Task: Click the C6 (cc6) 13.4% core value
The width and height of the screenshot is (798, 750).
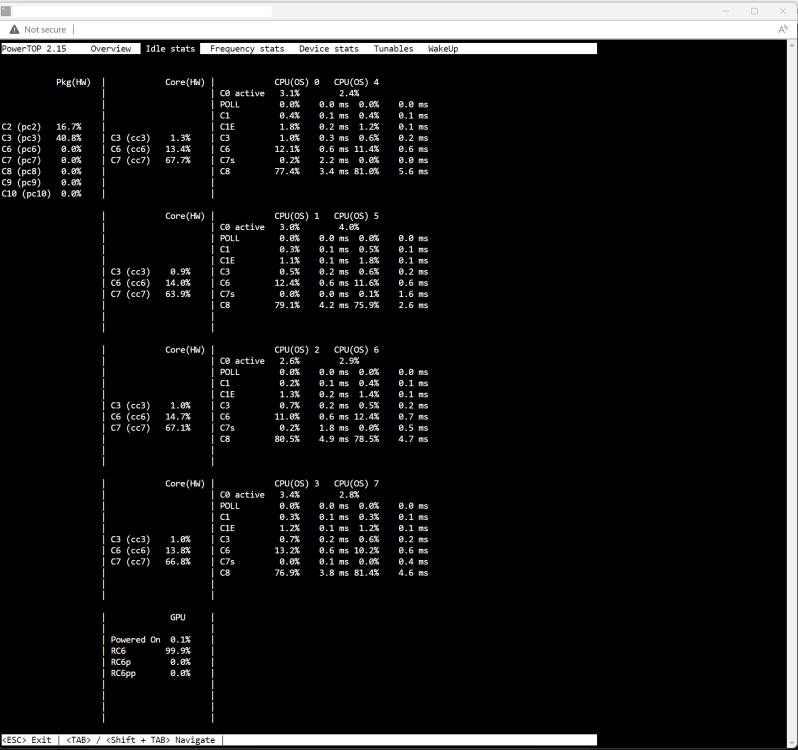Action: (178, 149)
